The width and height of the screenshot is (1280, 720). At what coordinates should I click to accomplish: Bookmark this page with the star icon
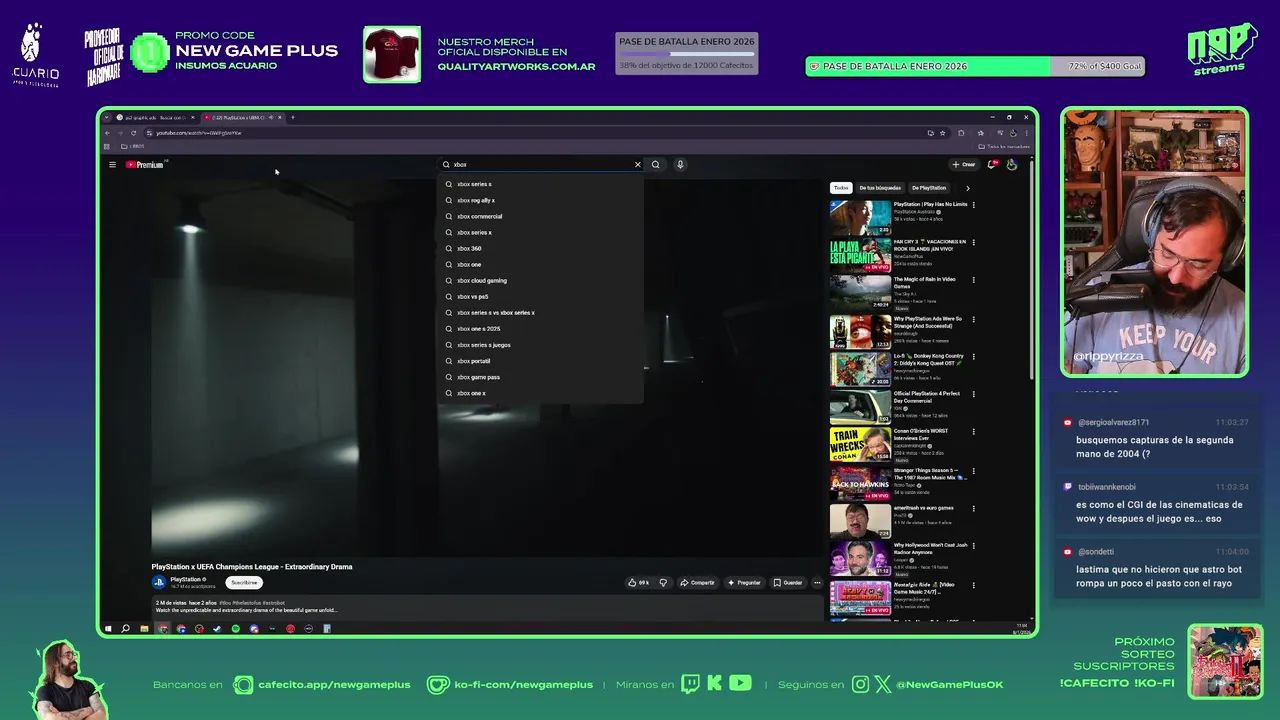(x=942, y=133)
